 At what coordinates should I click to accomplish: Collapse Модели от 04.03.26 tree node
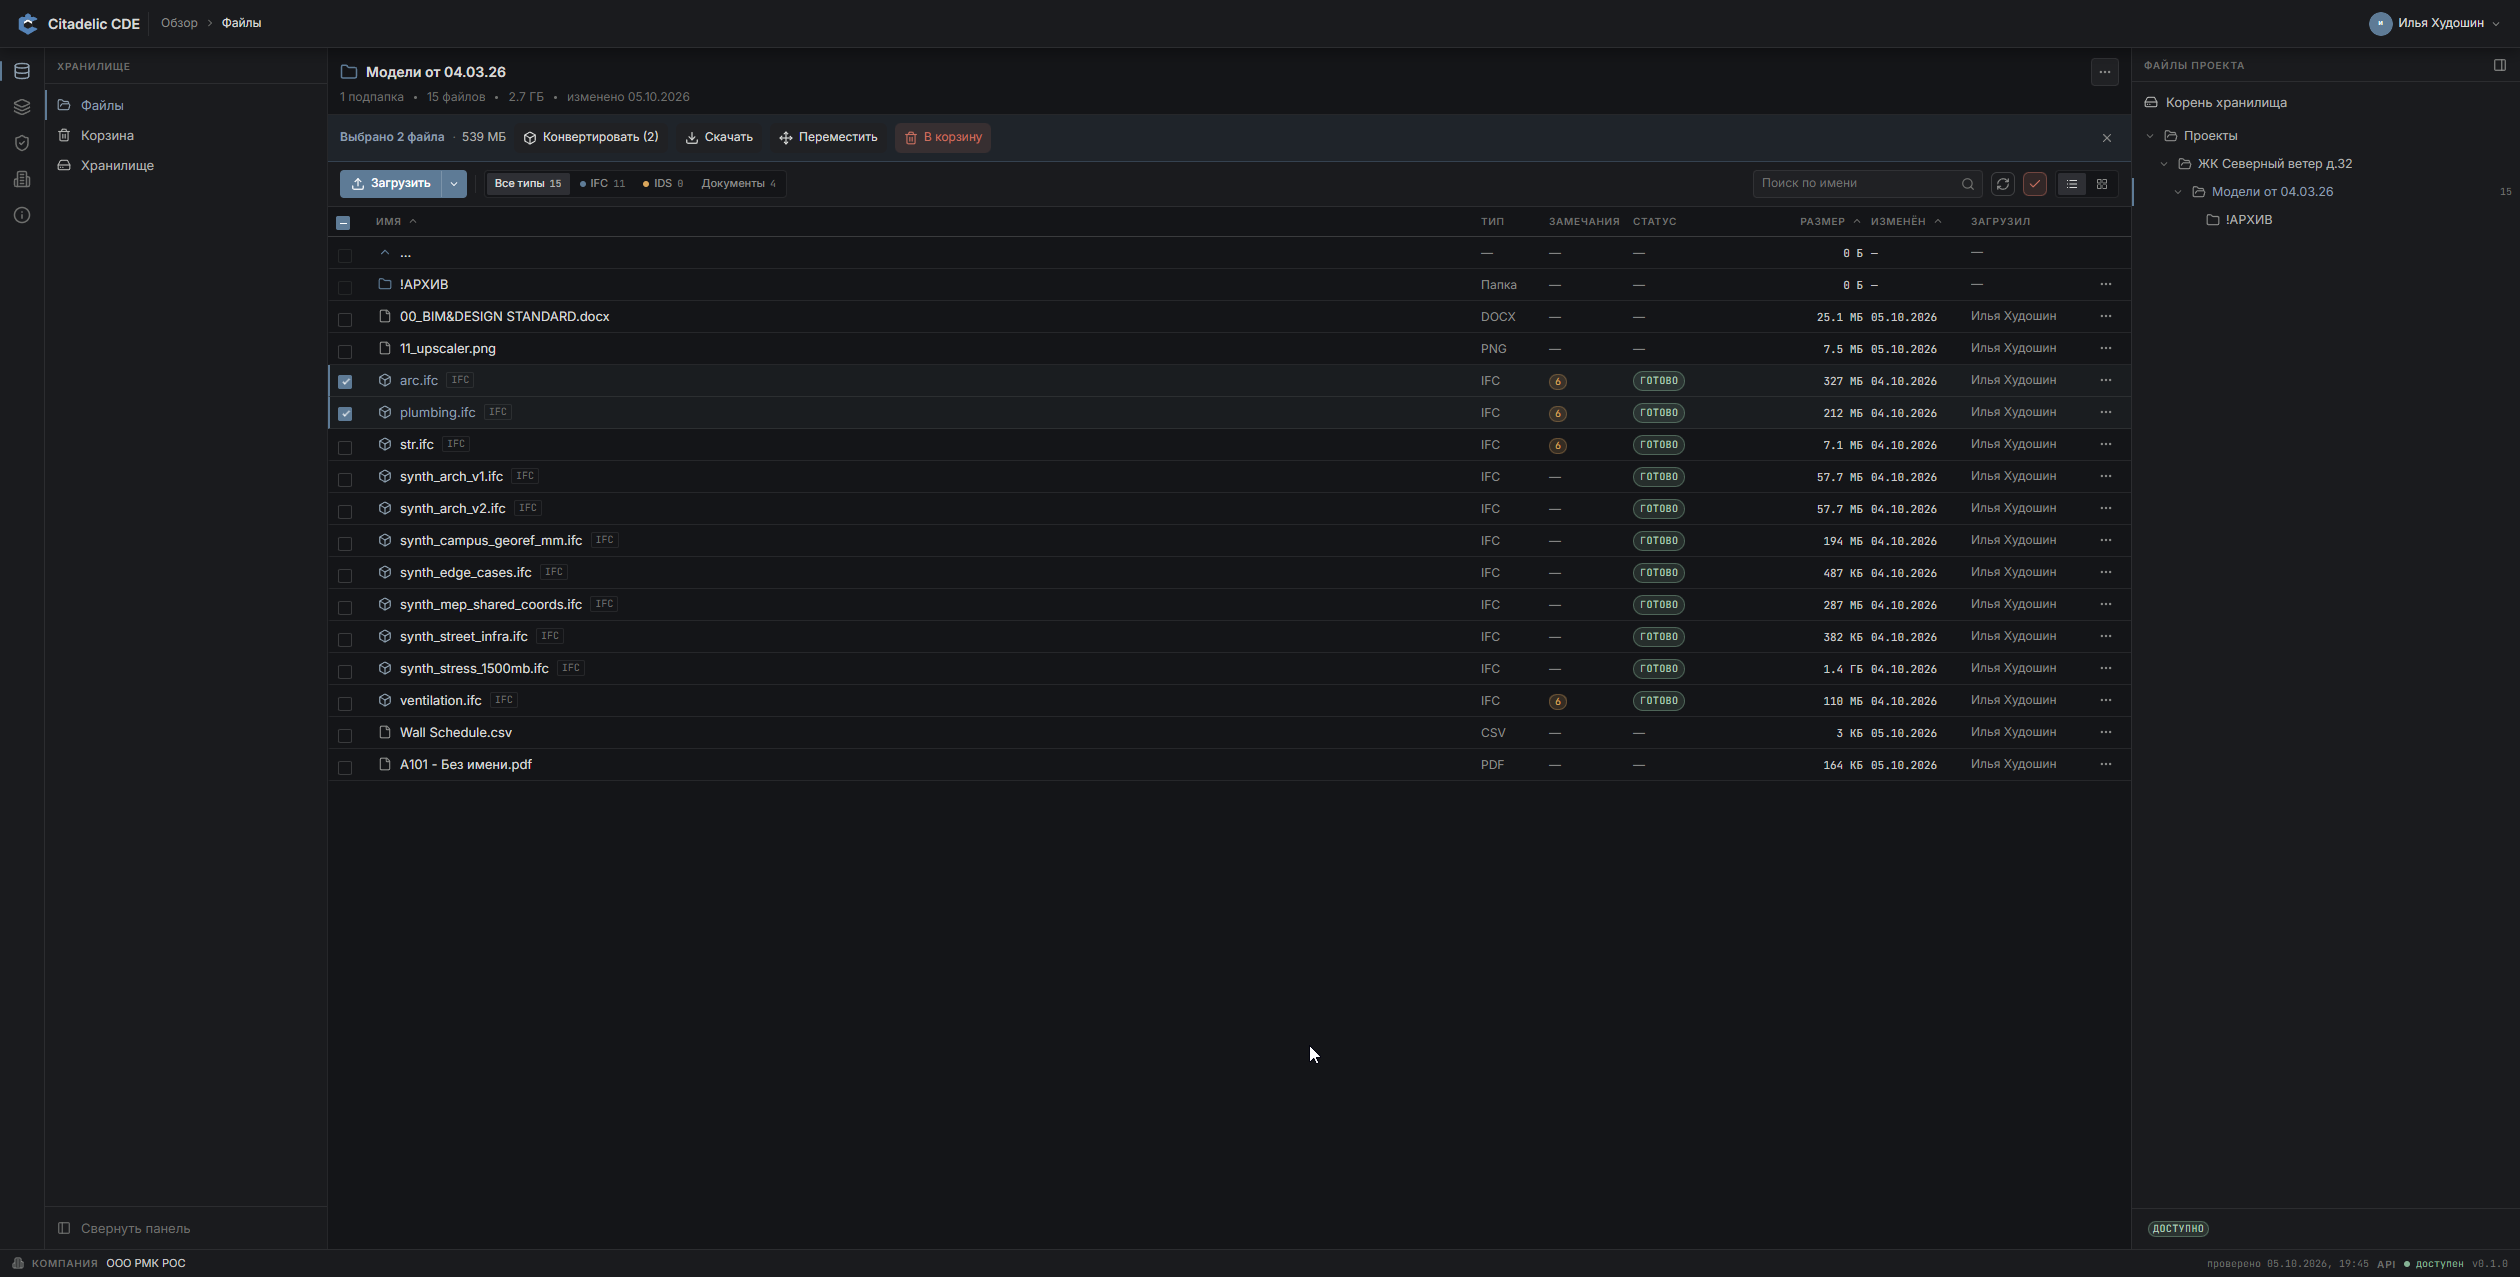2178,192
